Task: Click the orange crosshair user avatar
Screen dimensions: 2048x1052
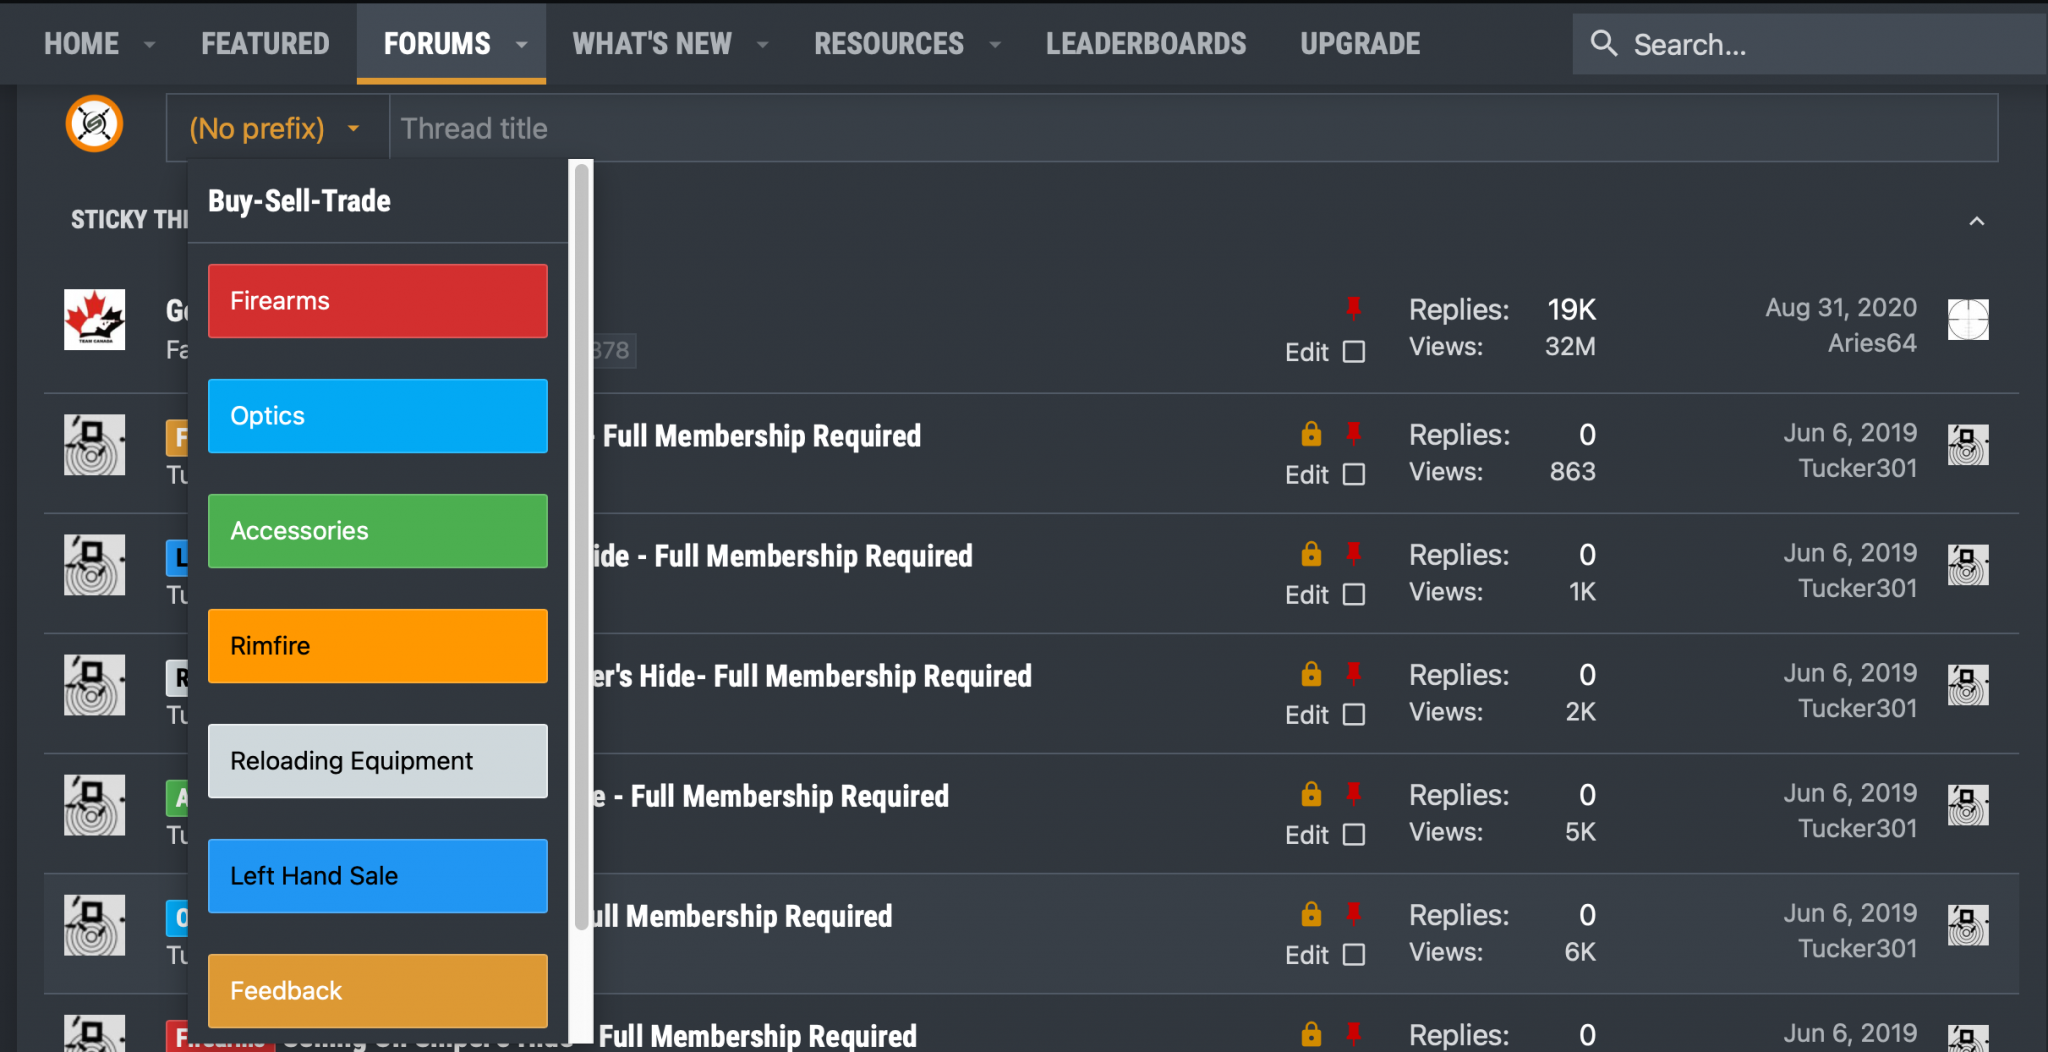Action: [94, 124]
